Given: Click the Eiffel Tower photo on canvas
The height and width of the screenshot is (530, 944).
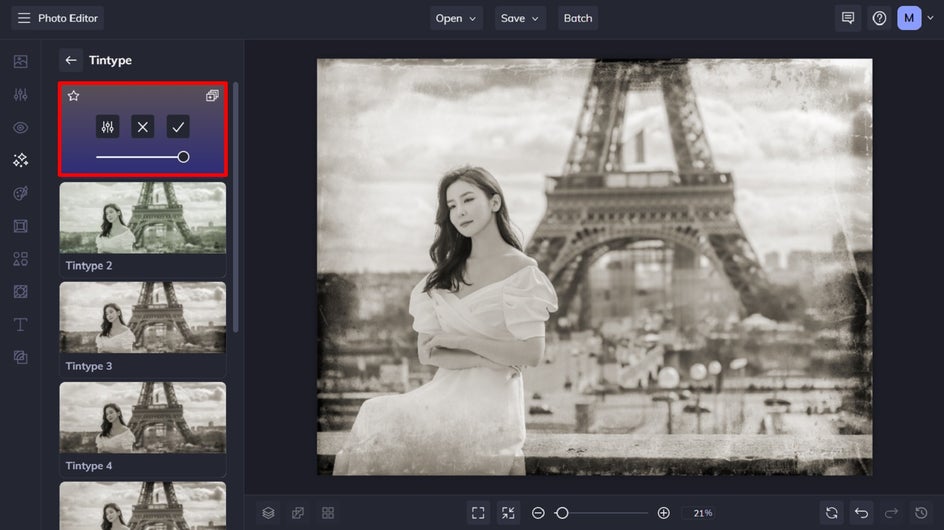Looking at the screenshot, I should [595, 267].
